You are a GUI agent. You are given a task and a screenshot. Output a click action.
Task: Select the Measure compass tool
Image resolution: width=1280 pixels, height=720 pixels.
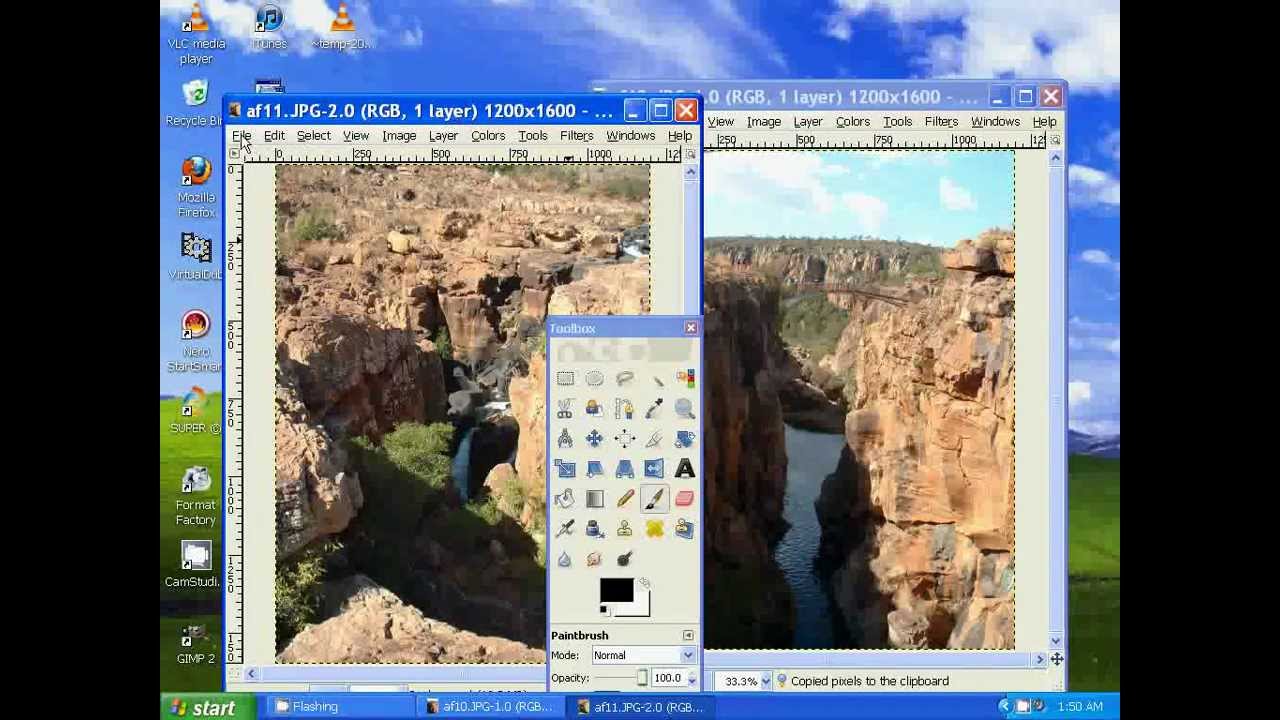(x=565, y=439)
